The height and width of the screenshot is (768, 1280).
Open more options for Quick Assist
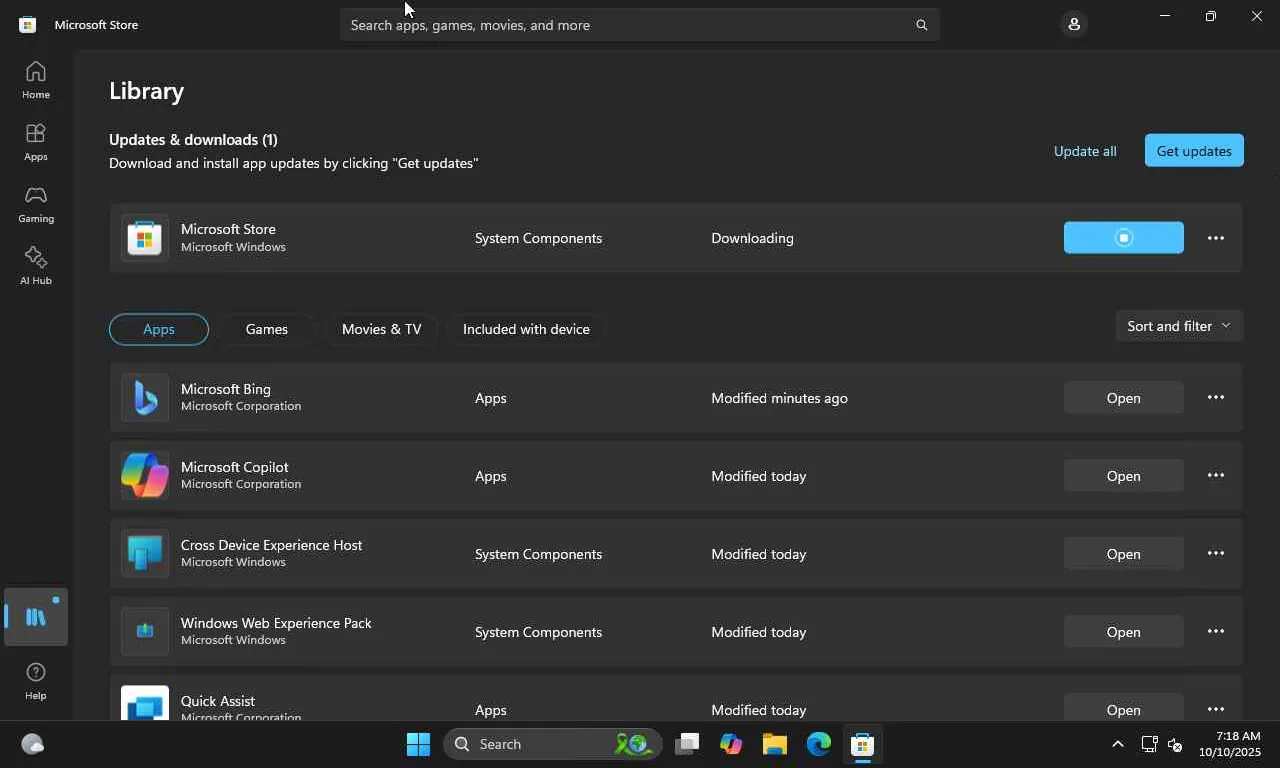pyautogui.click(x=1216, y=709)
